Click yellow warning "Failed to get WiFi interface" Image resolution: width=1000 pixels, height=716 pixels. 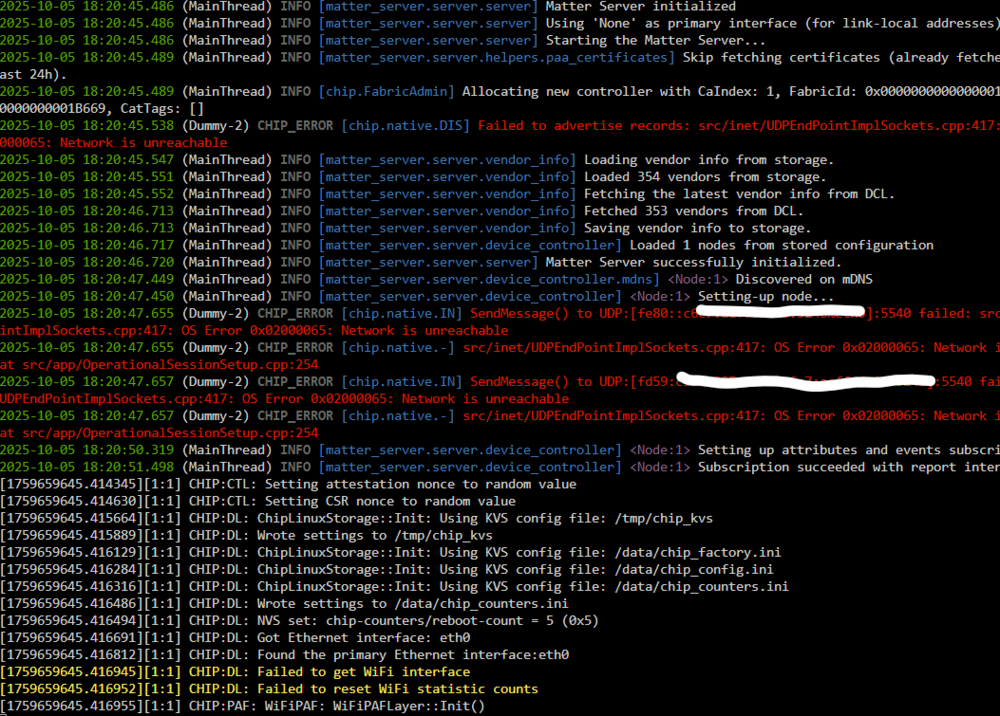coord(364,672)
